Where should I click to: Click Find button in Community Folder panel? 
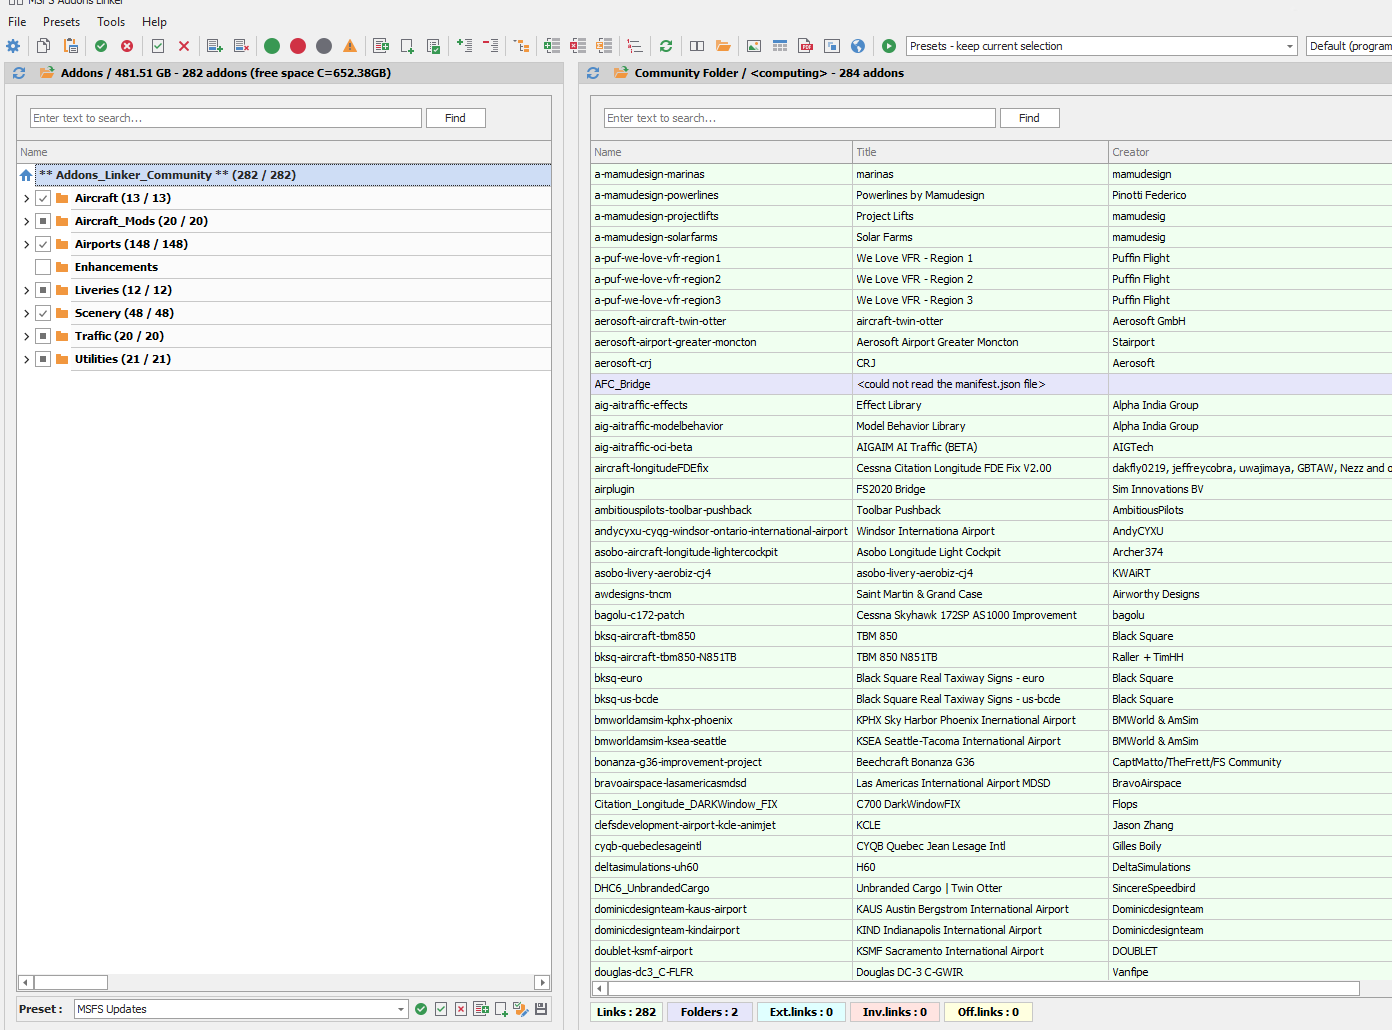coord(1029,118)
